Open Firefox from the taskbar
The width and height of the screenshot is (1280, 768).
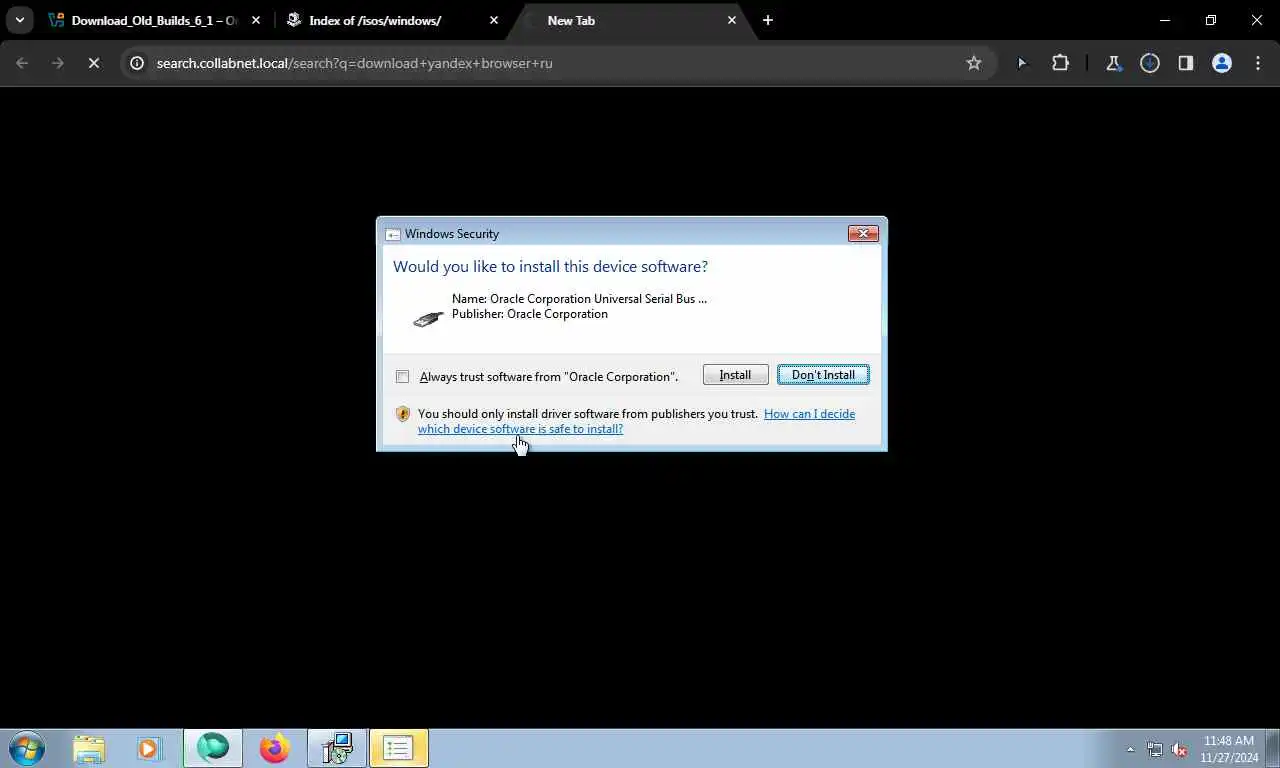coord(274,748)
